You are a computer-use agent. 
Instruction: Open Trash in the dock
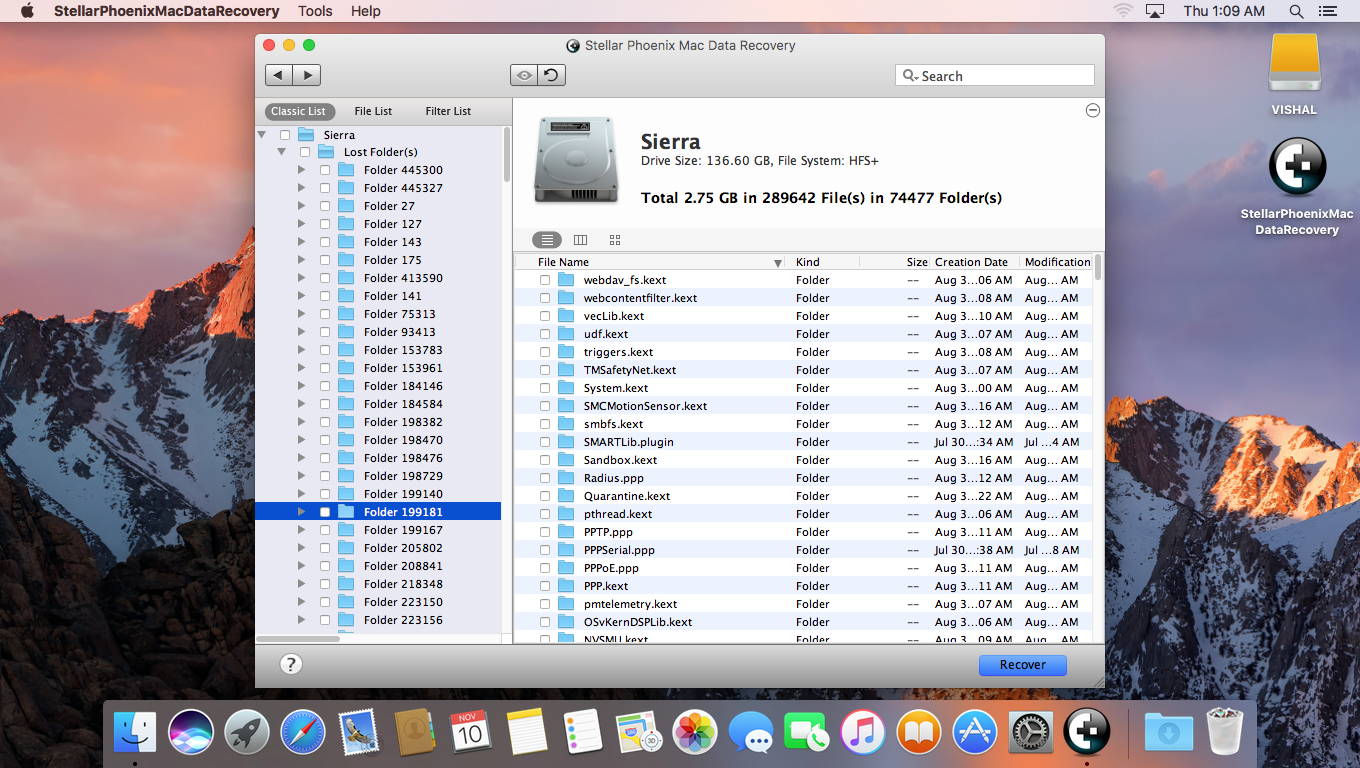1224,733
